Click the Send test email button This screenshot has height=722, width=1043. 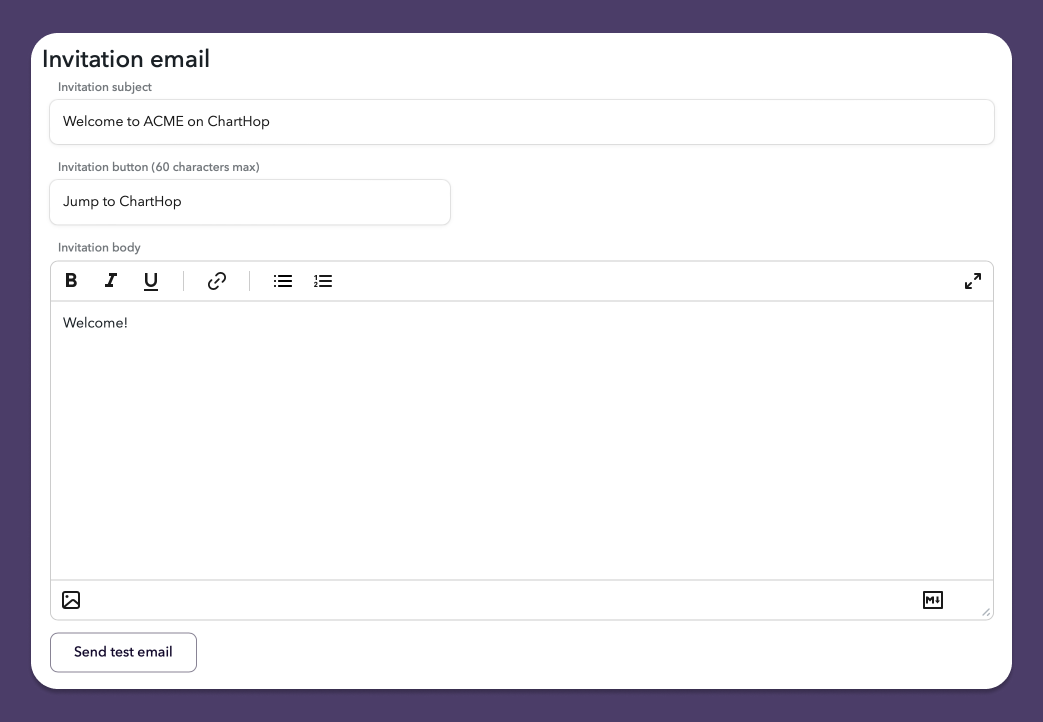[123, 652]
